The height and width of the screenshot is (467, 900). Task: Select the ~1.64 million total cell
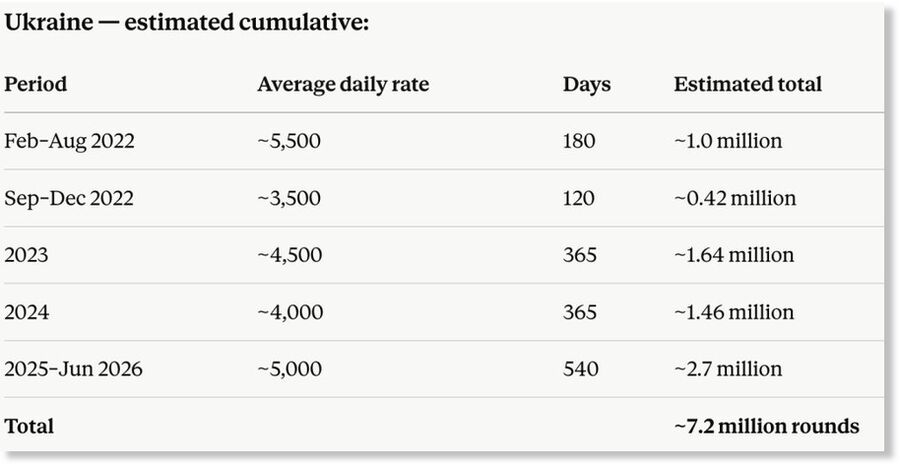click(x=734, y=255)
